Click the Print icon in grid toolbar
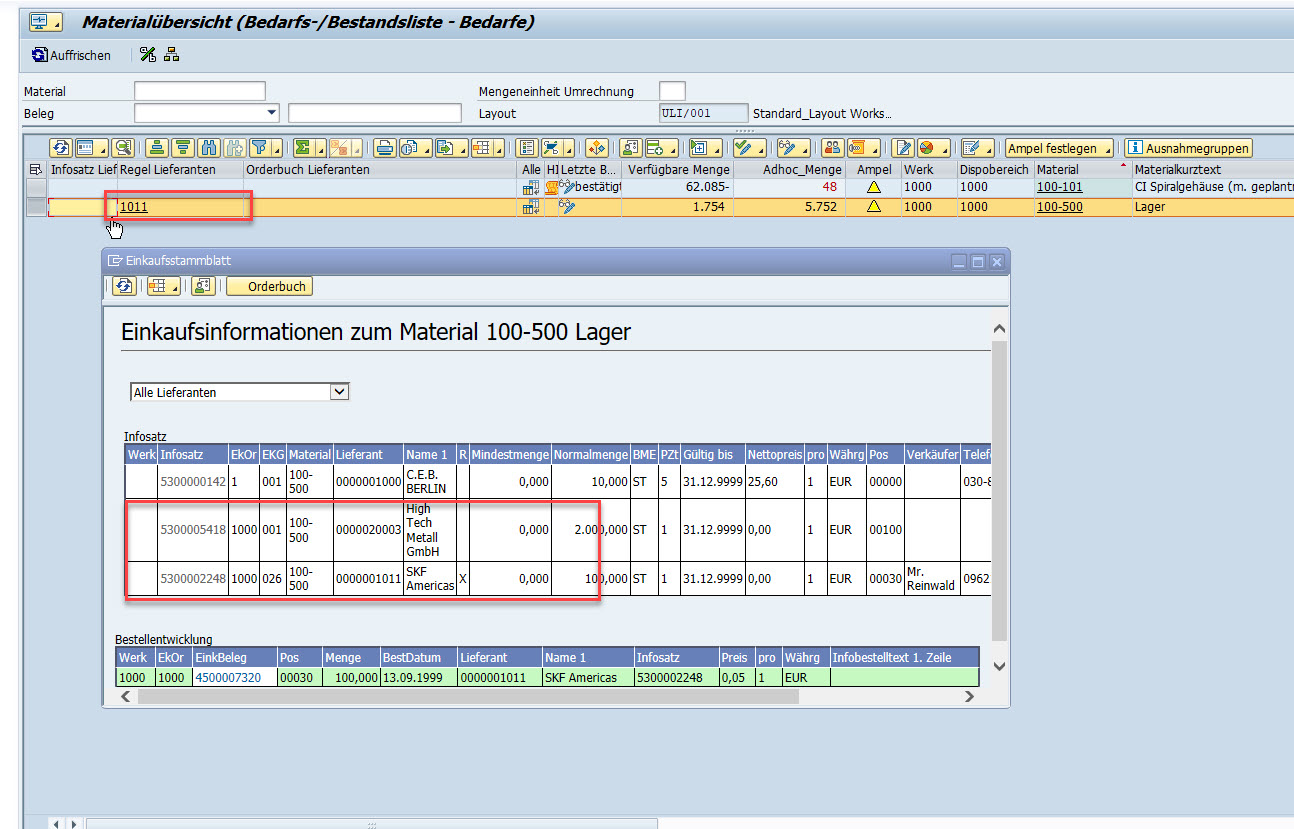The width and height of the screenshot is (1294, 829). point(384,148)
